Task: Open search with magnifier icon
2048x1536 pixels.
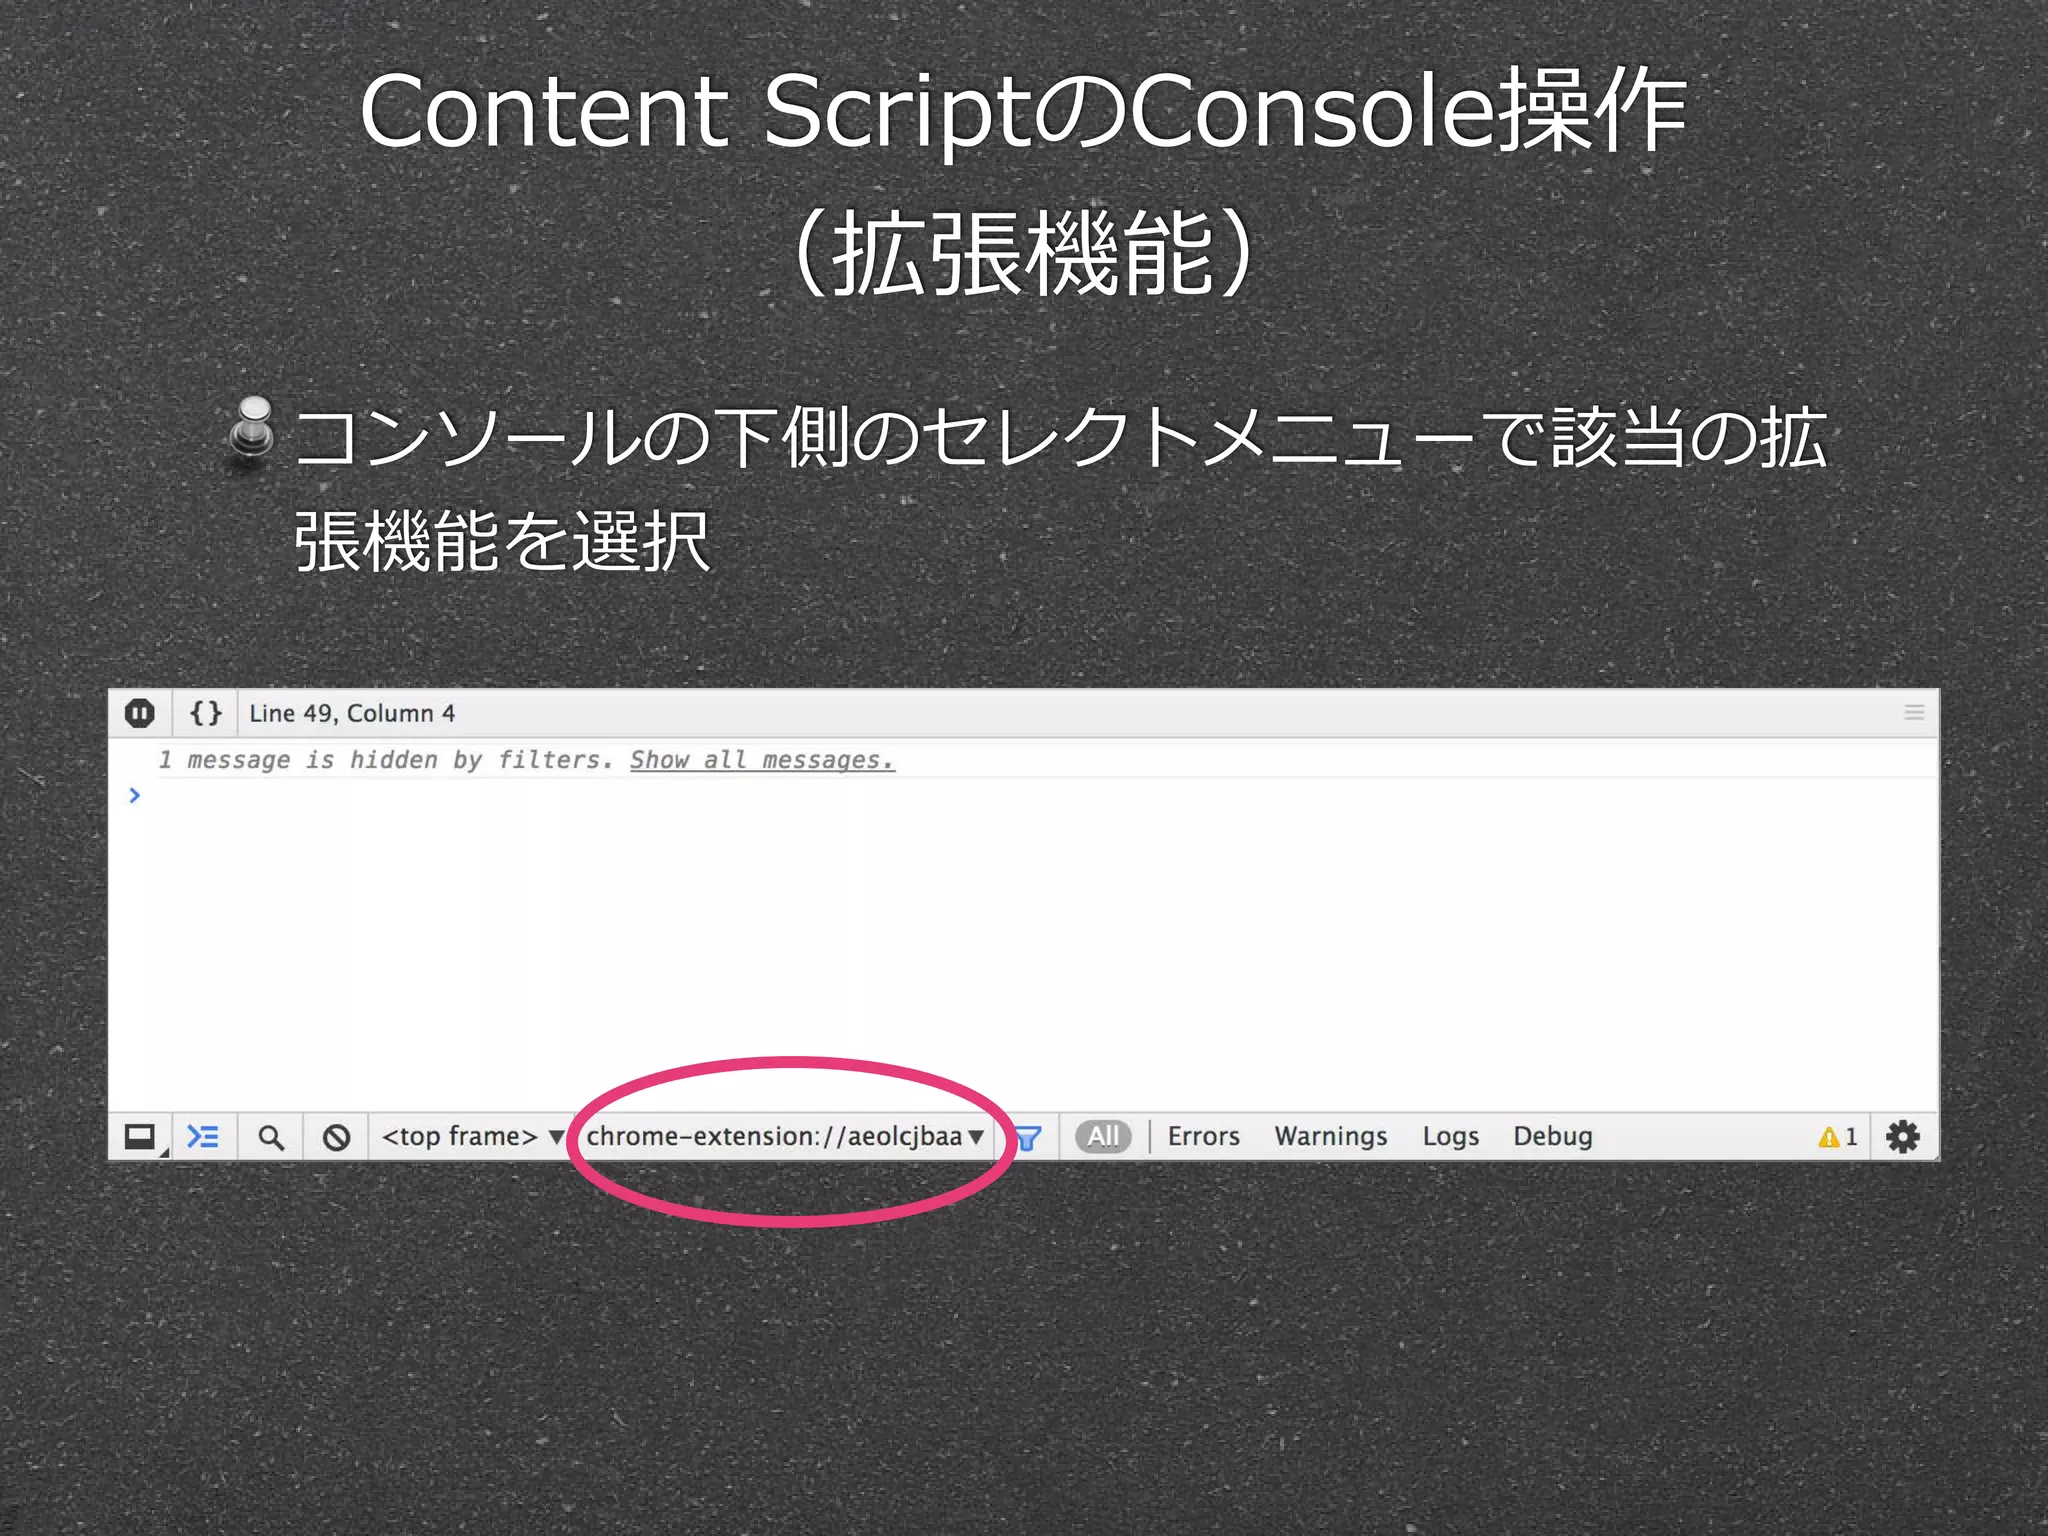Action: (271, 1137)
